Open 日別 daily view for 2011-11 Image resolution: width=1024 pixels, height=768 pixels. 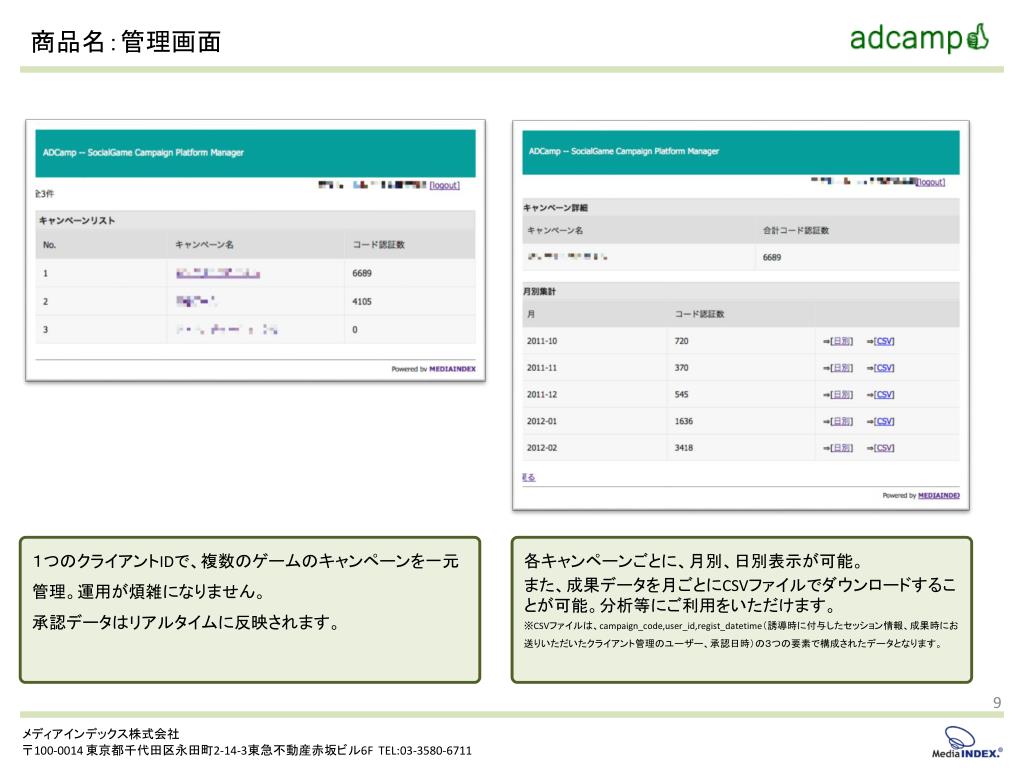pos(842,368)
